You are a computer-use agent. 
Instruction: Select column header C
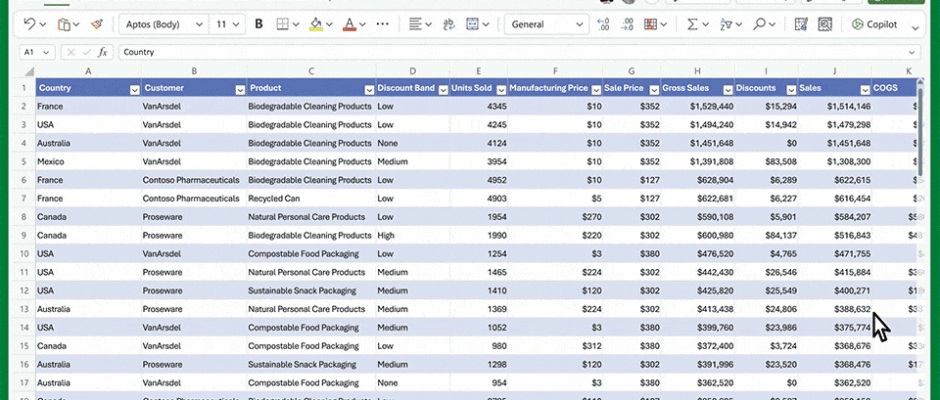coord(311,71)
